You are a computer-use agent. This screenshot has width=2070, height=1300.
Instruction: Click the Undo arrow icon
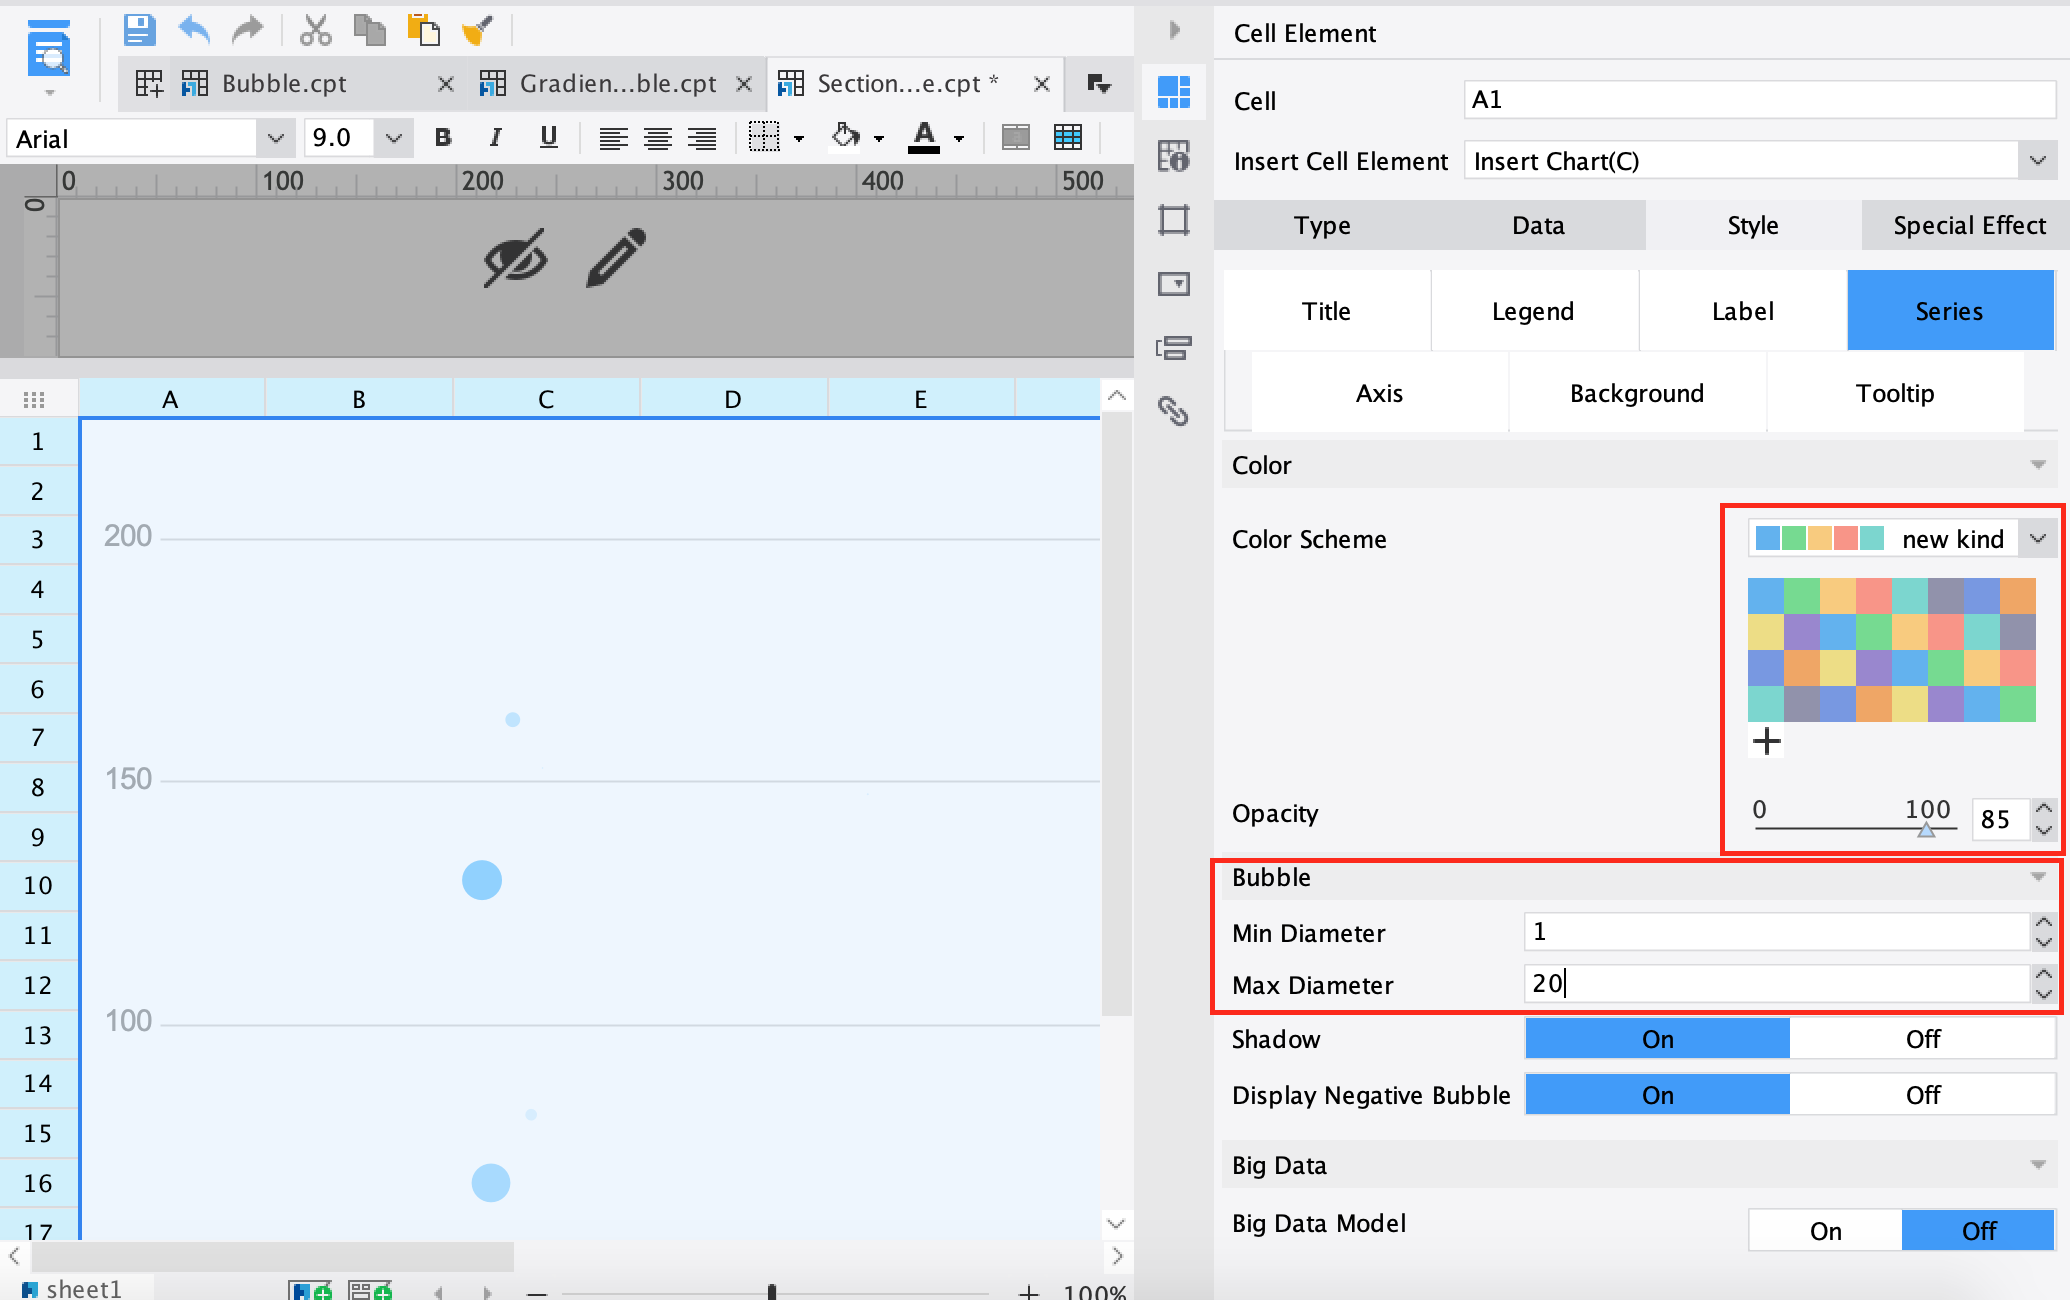click(x=194, y=30)
